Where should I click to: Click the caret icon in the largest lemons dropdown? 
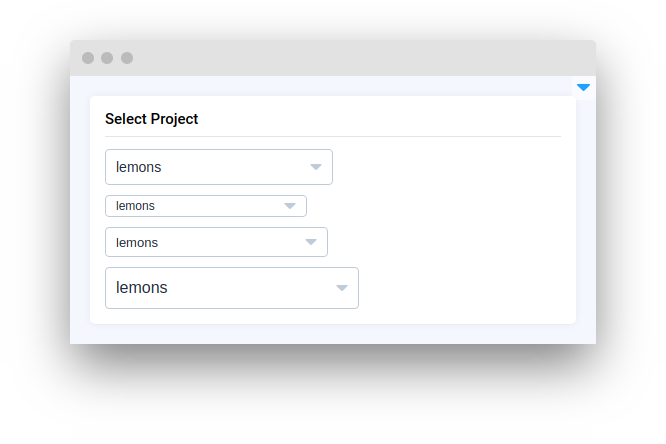point(342,288)
